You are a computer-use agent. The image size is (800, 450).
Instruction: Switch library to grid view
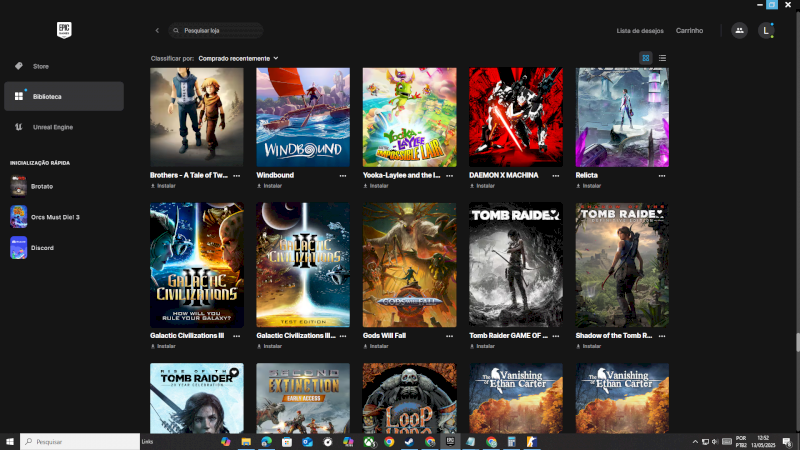pos(646,58)
